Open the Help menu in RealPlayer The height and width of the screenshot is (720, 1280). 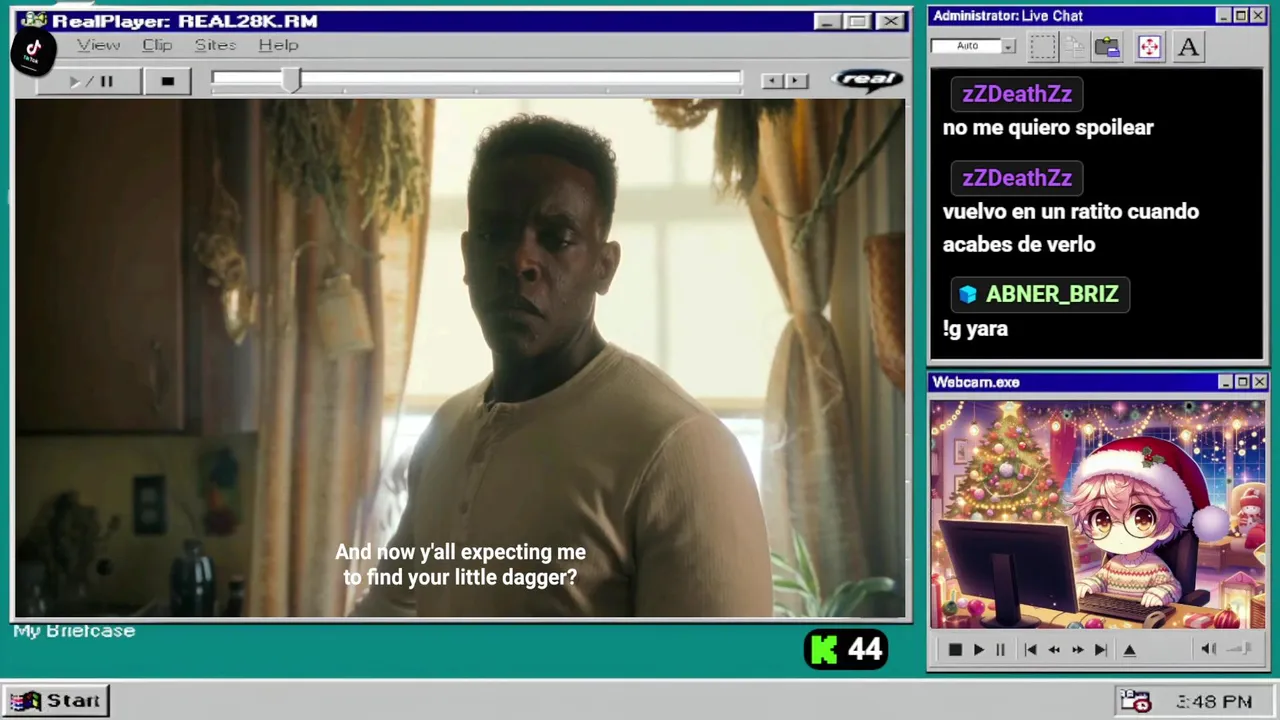point(278,45)
